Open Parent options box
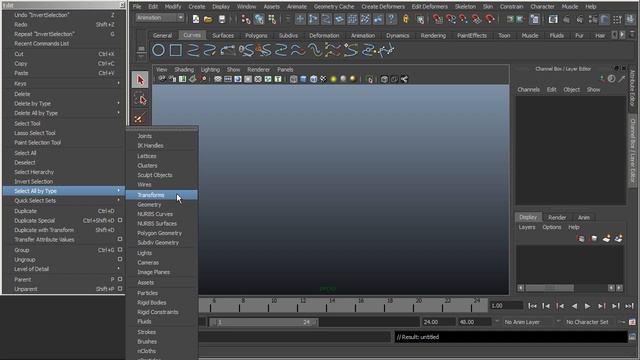 [120, 279]
